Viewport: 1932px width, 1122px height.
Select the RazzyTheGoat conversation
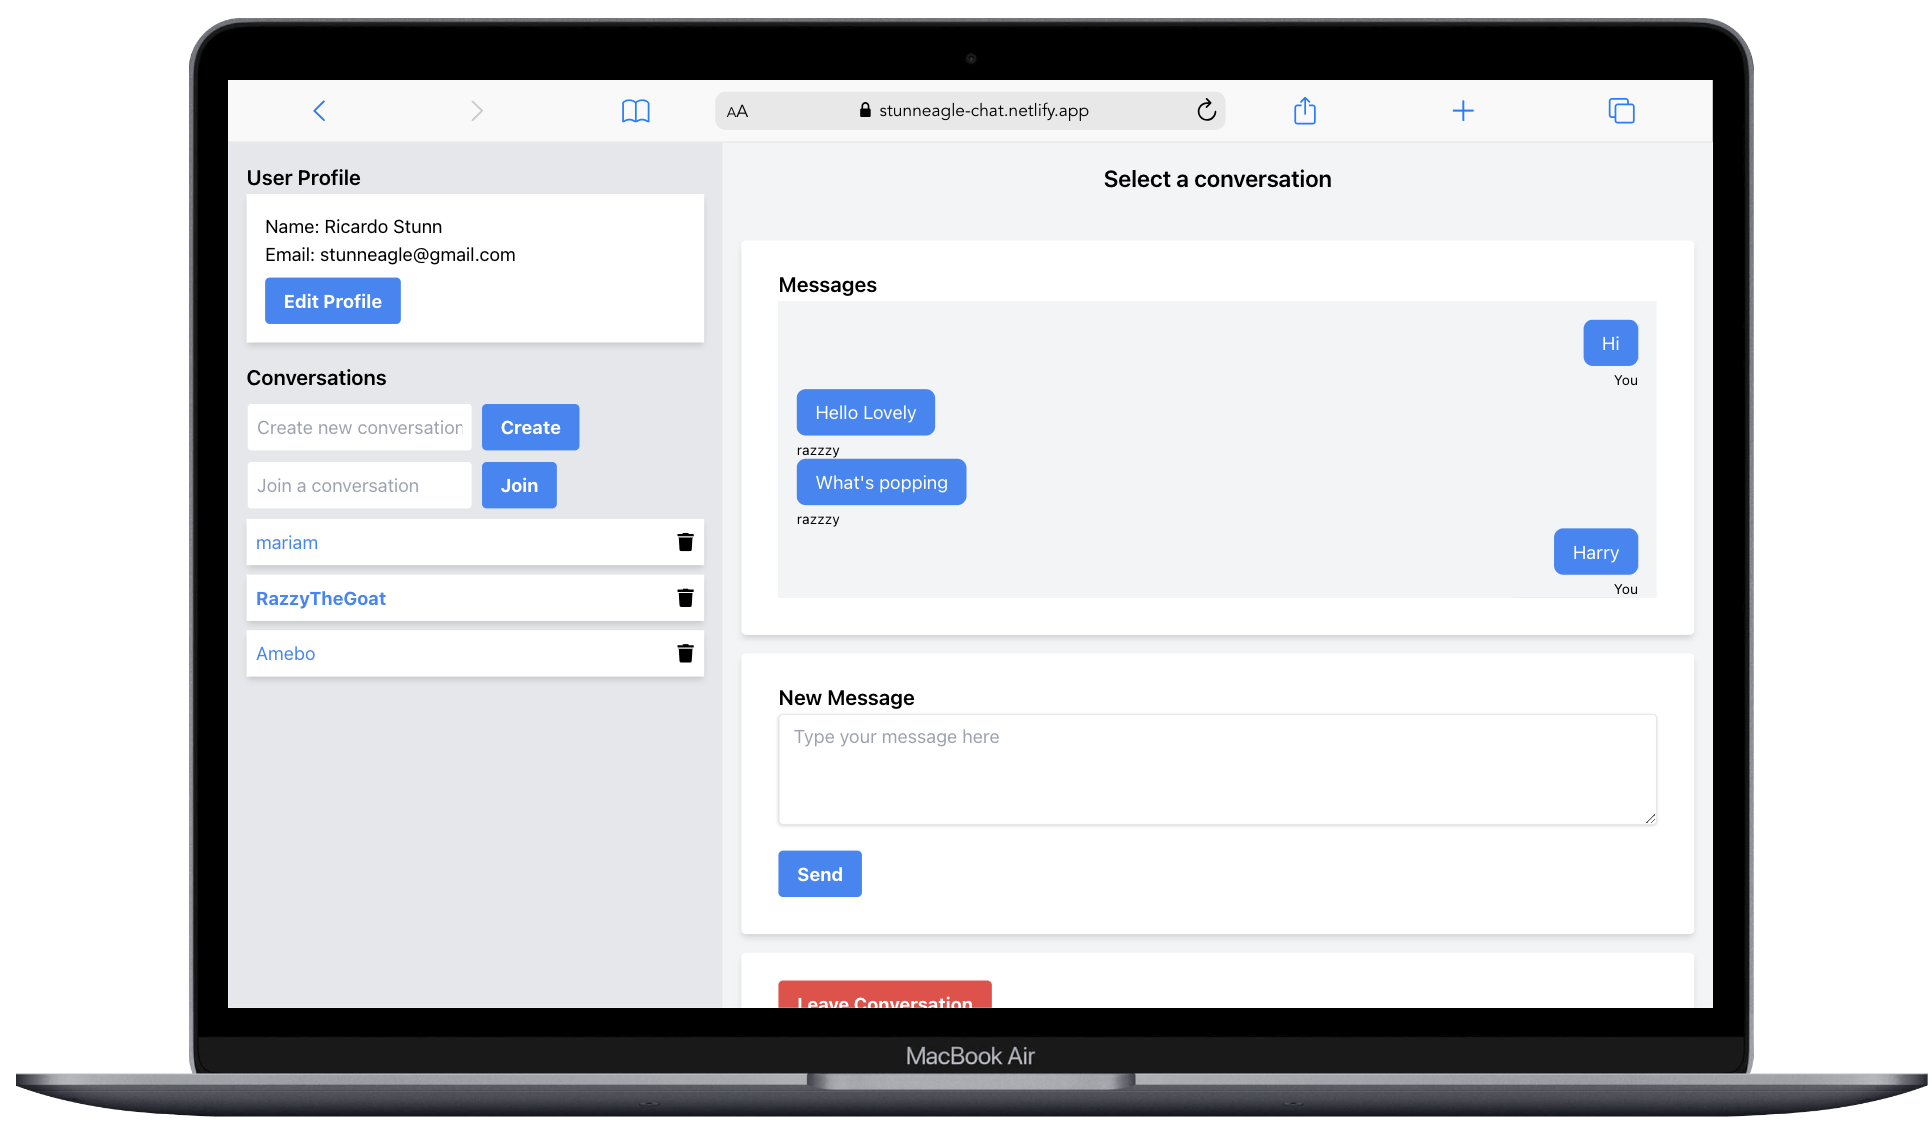point(320,598)
